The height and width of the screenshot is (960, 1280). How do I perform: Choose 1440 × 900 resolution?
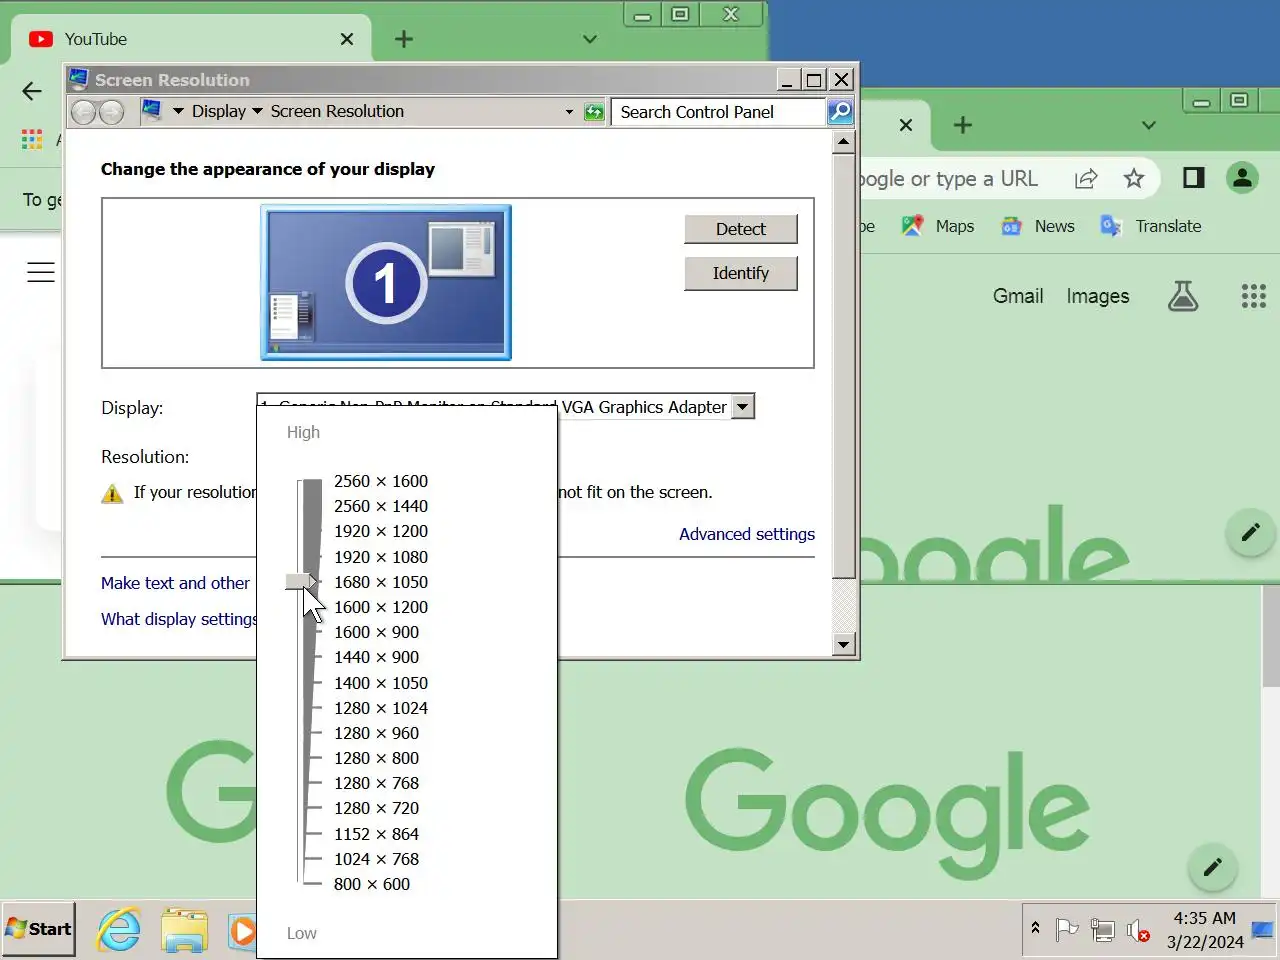point(376,657)
